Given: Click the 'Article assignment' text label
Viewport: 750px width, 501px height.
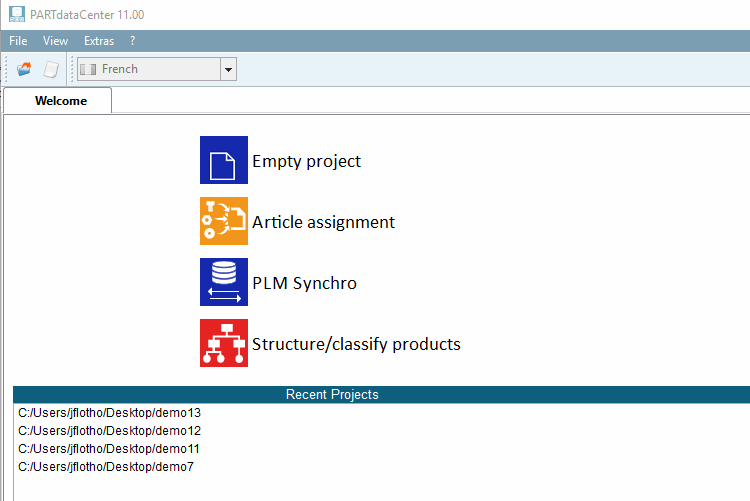Looking at the screenshot, I should [x=323, y=222].
